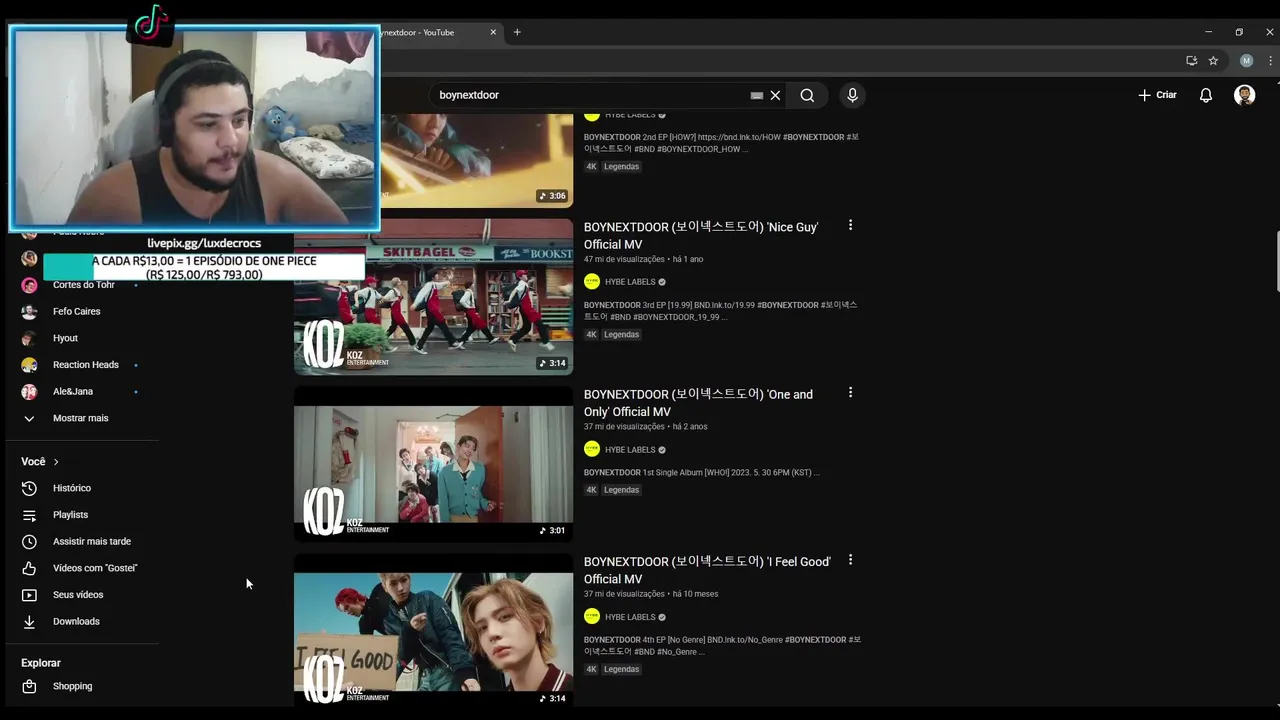
Task: Open the notifications bell
Action: (x=1206, y=95)
